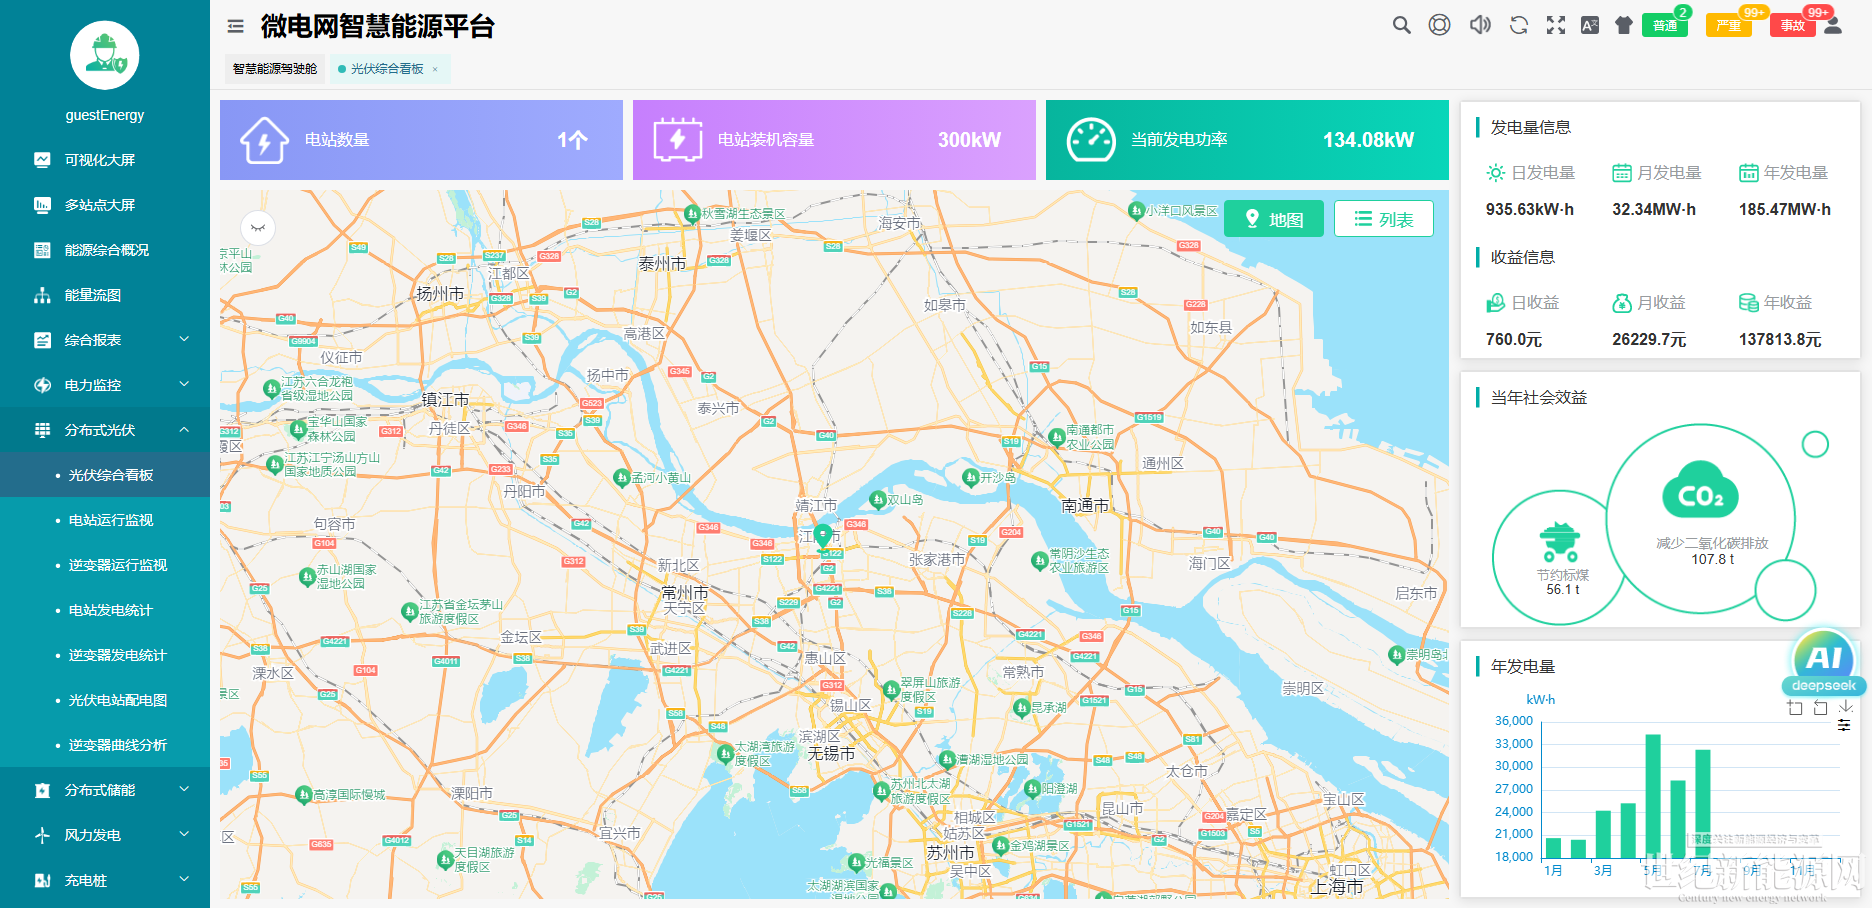Switch to the 智慧能源驾驶舱 tab

tap(274, 69)
